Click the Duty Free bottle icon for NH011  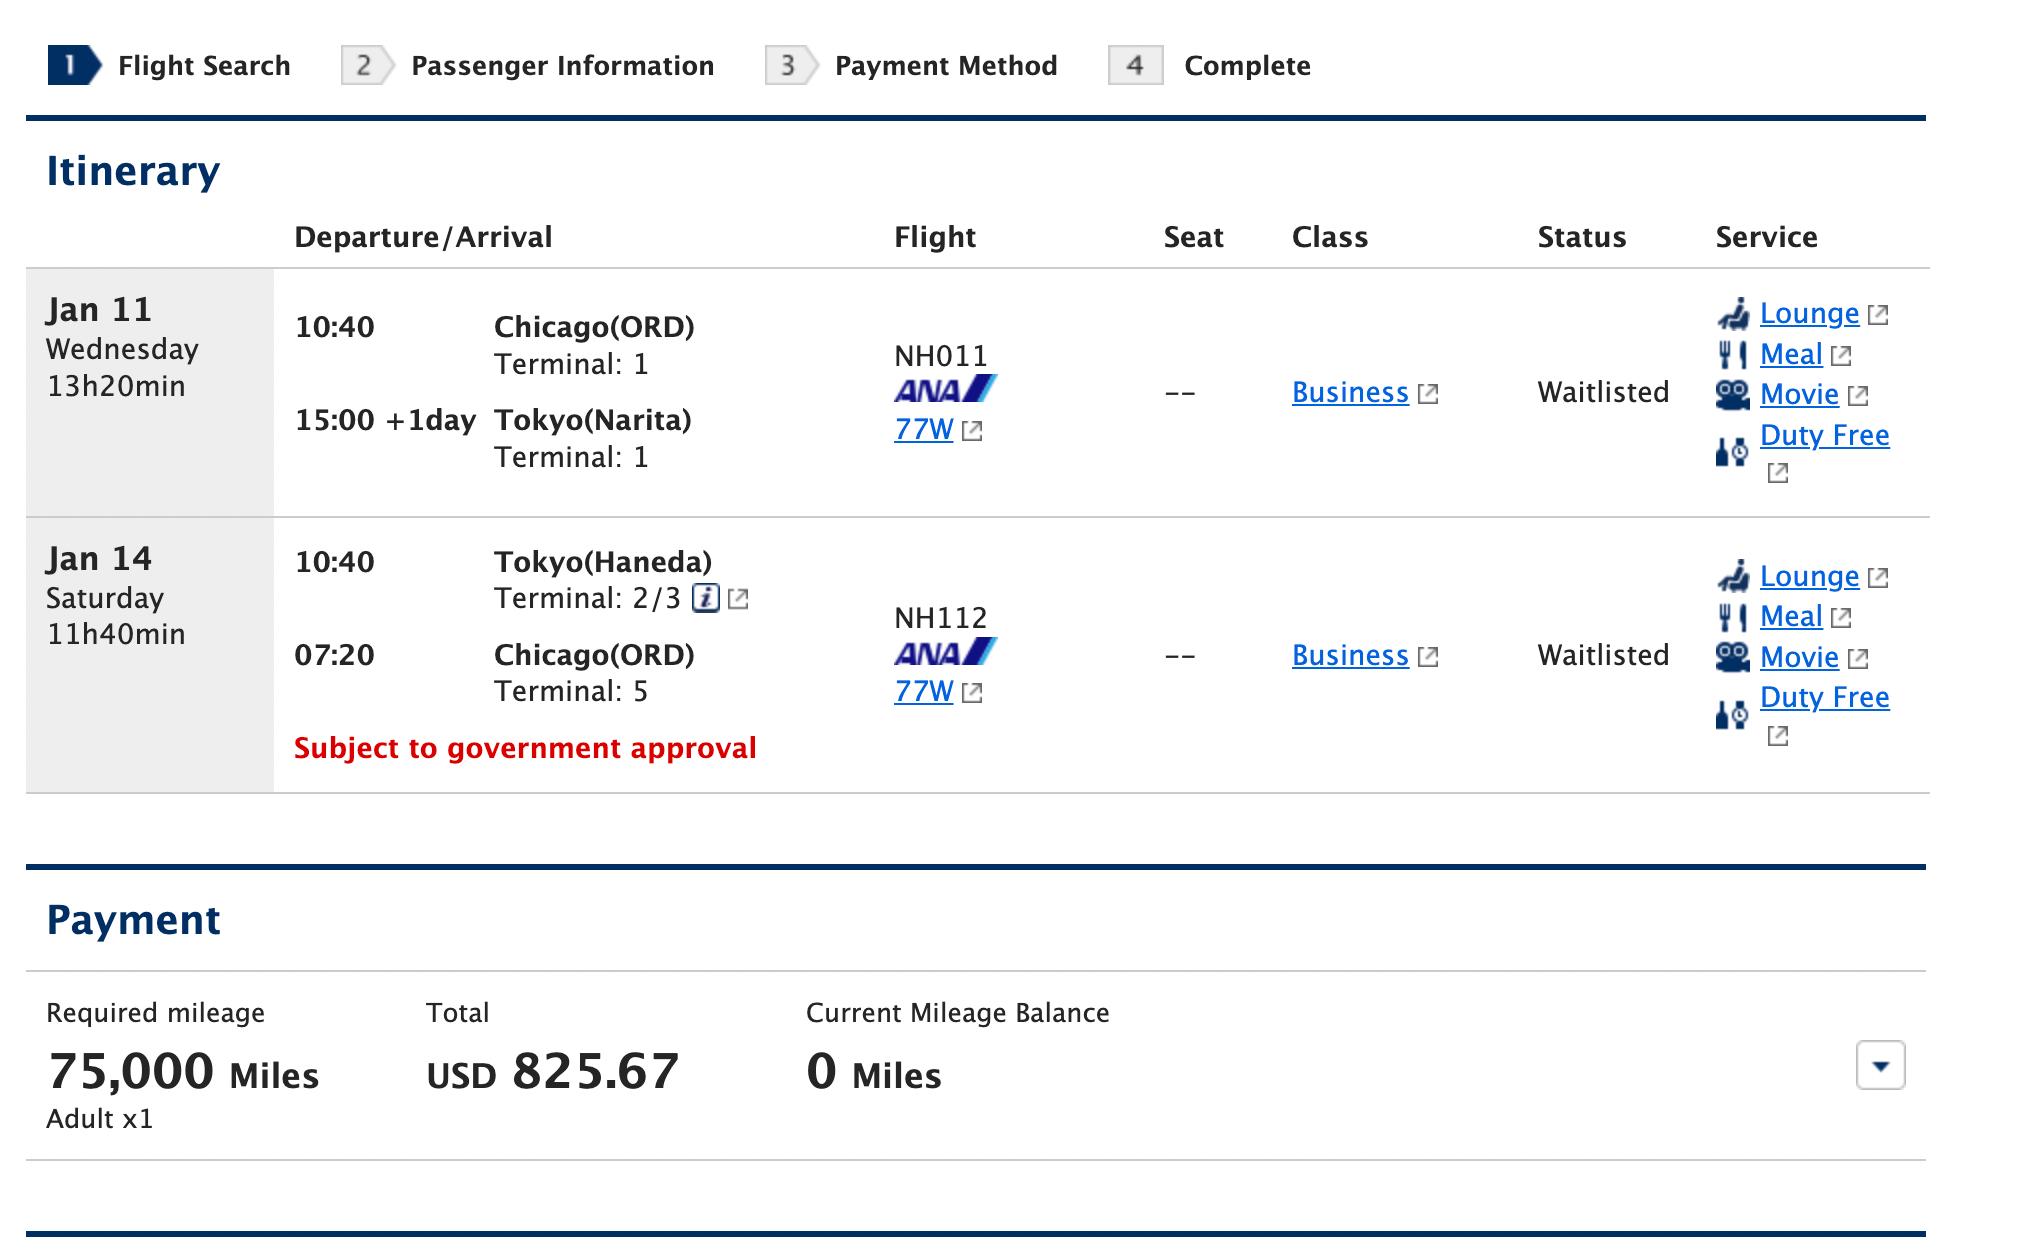(x=1733, y=452)
